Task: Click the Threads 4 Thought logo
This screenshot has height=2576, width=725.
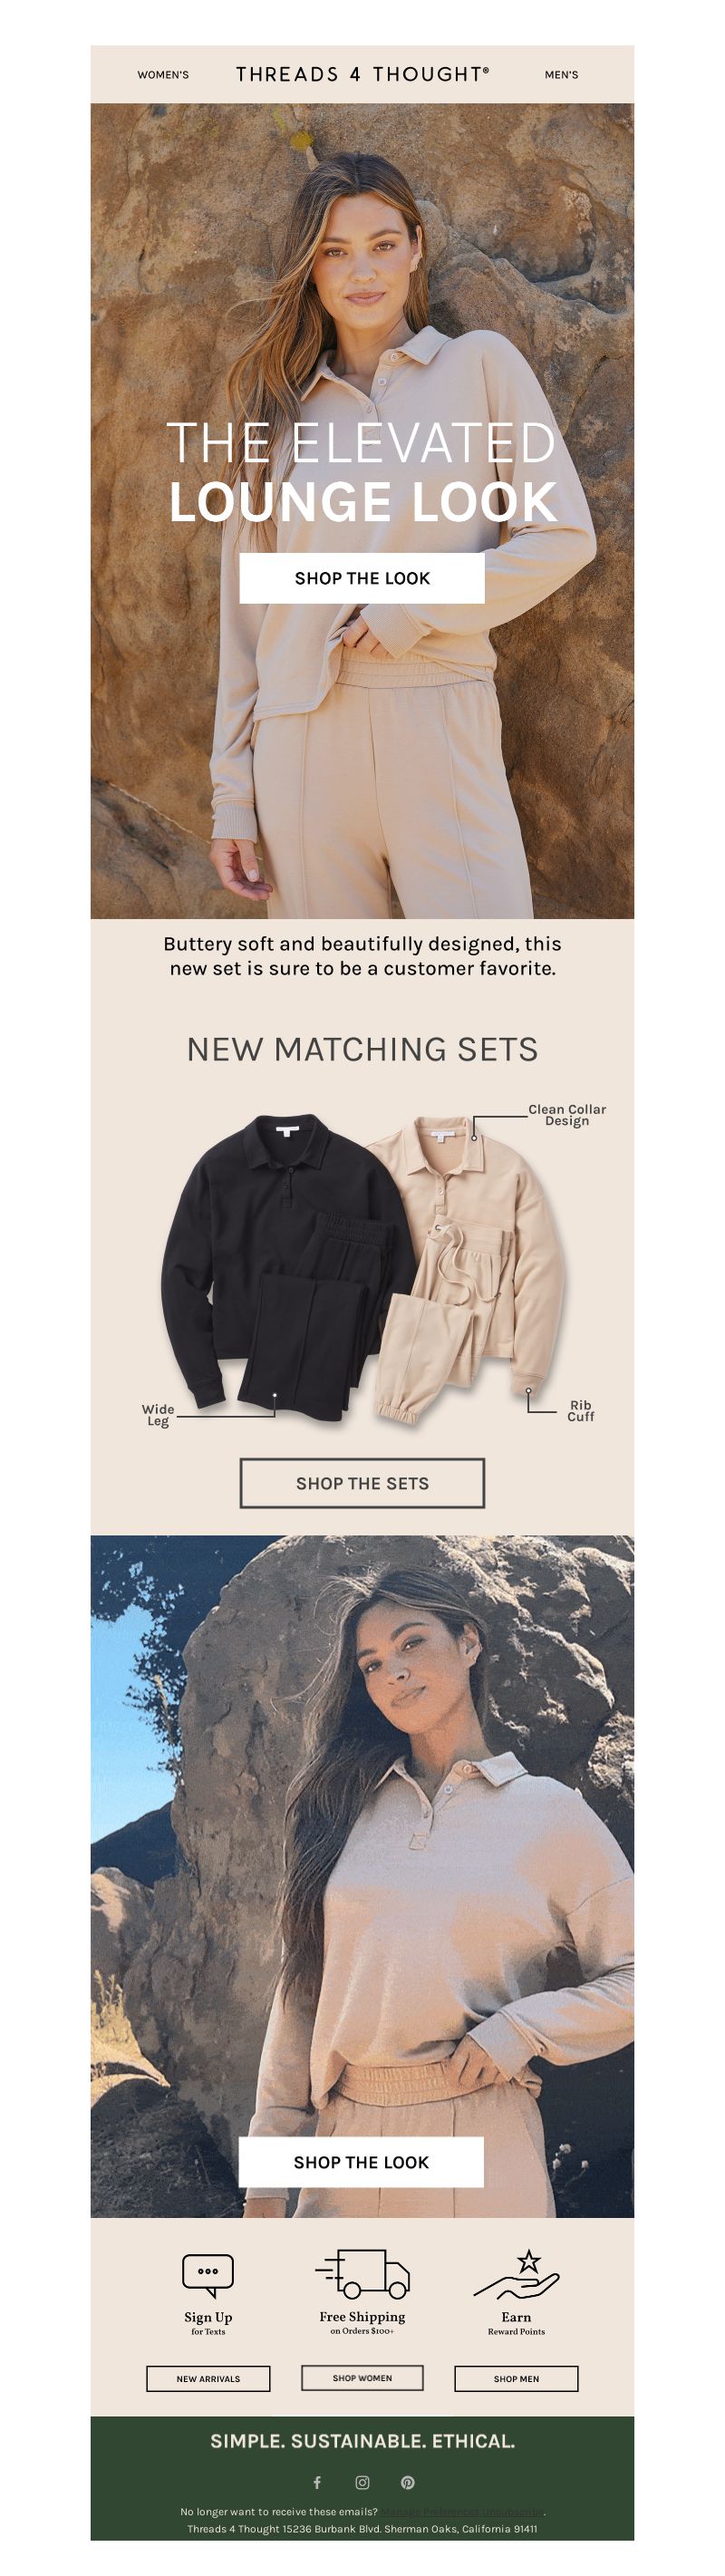Action: 363,74
